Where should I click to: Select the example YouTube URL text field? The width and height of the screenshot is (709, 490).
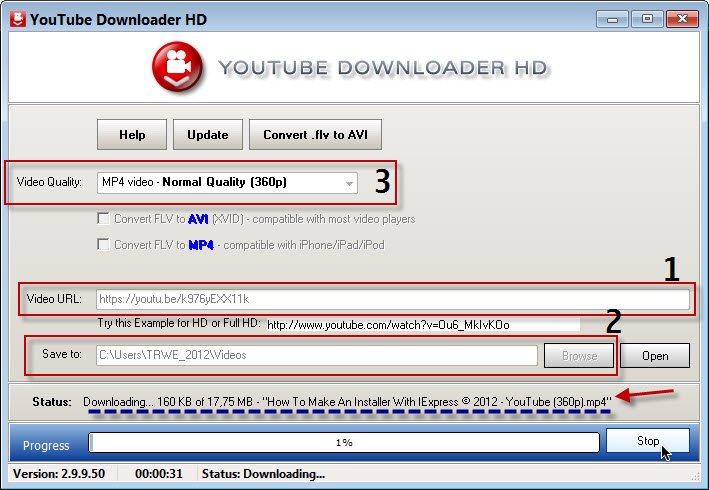(423, 325)
